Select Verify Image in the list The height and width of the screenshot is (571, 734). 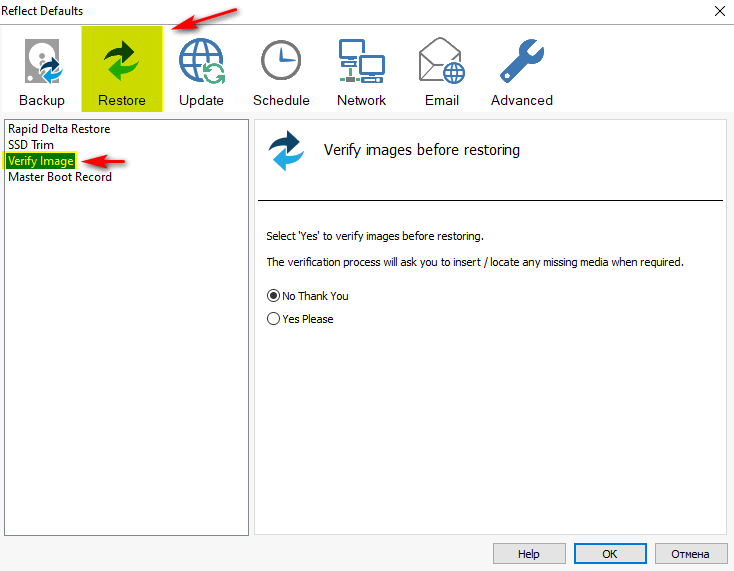click(x=41, y=161)
